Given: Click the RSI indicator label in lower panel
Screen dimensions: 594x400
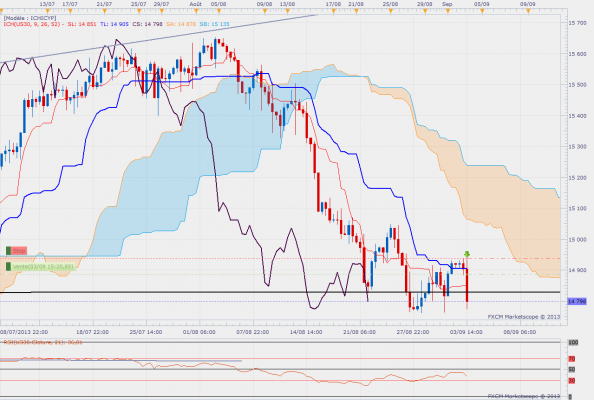Looking at the screenshot, I should (43, 342).
